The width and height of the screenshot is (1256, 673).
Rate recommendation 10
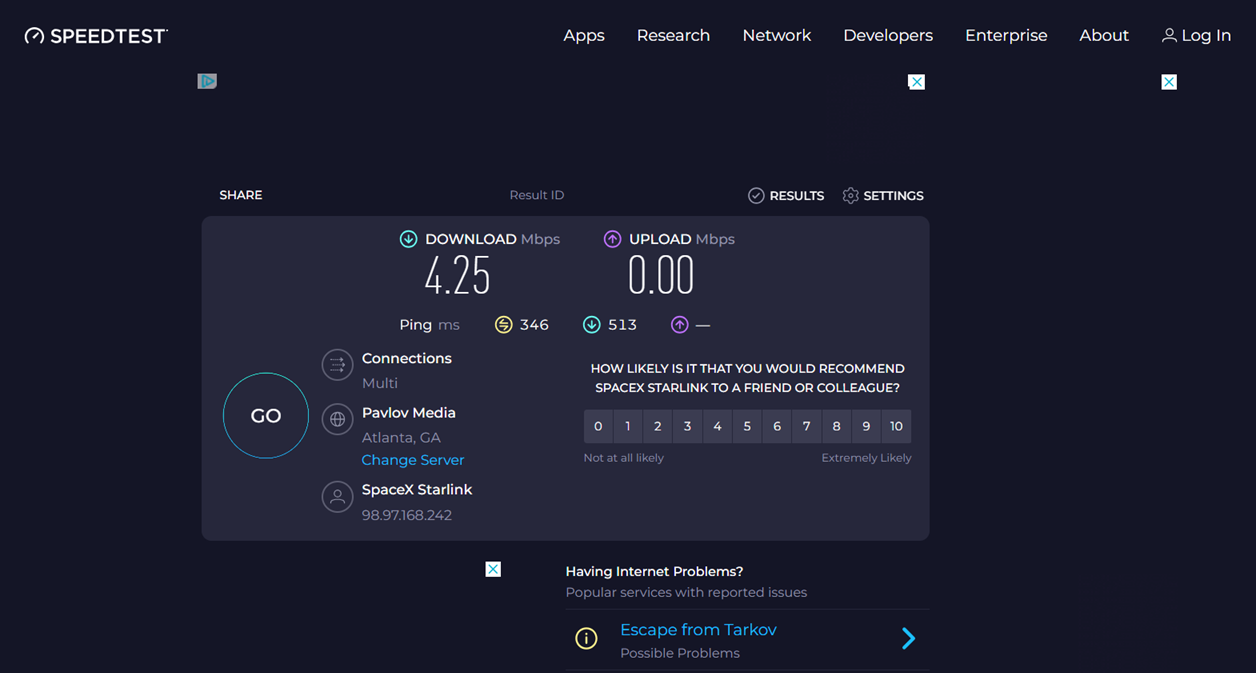(x=896, y=426)
